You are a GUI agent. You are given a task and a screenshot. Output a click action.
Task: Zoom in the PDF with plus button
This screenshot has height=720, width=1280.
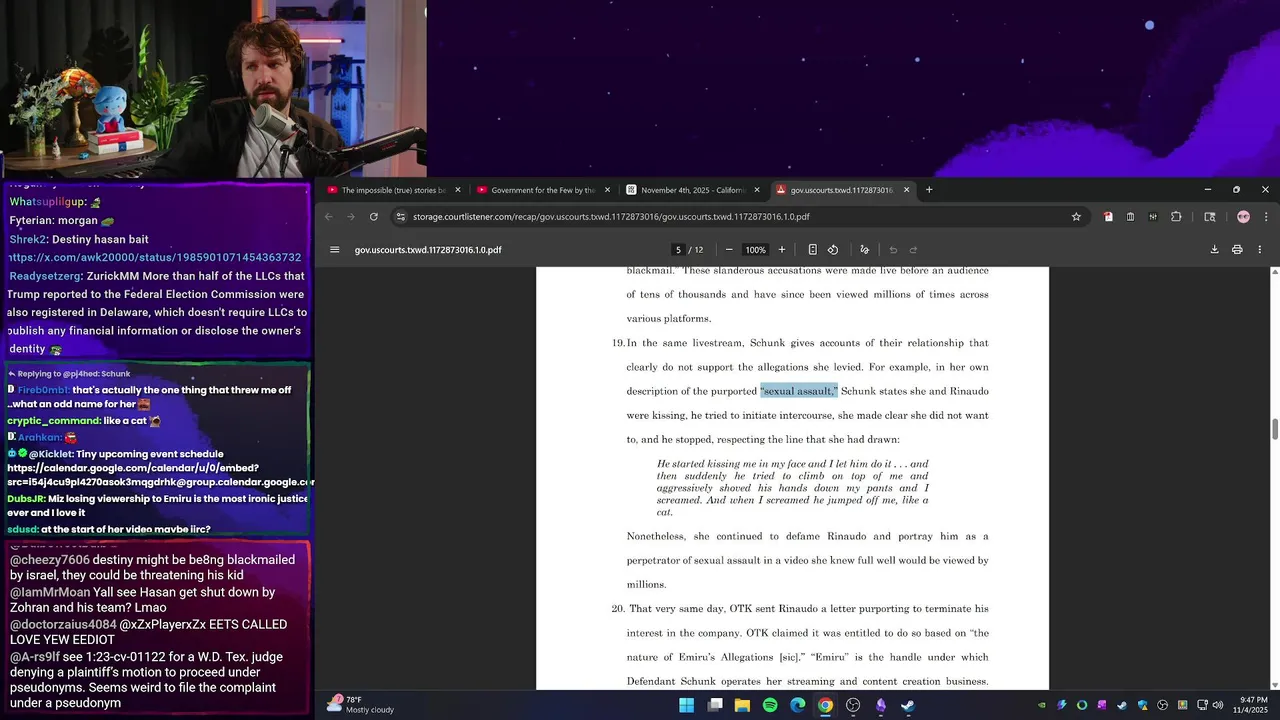pos(782,250)
